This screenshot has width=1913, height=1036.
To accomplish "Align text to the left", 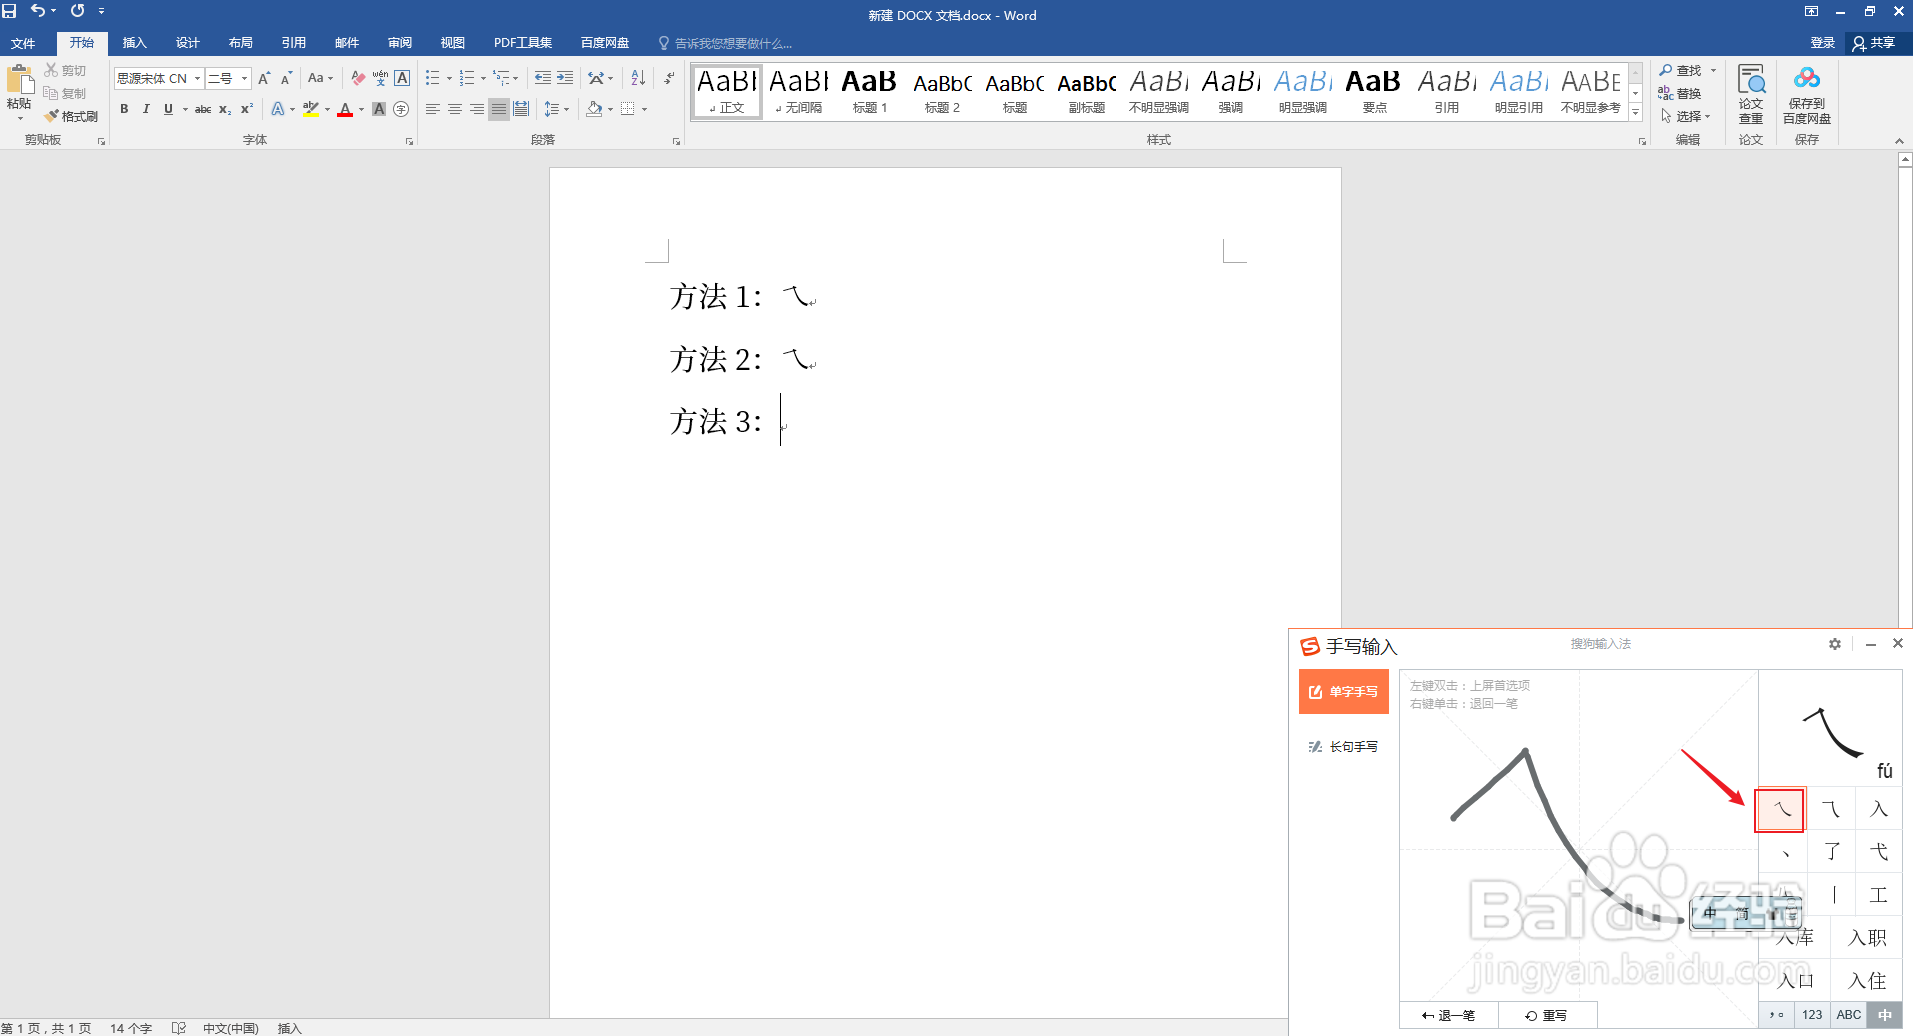I will (x=433, y=109).
